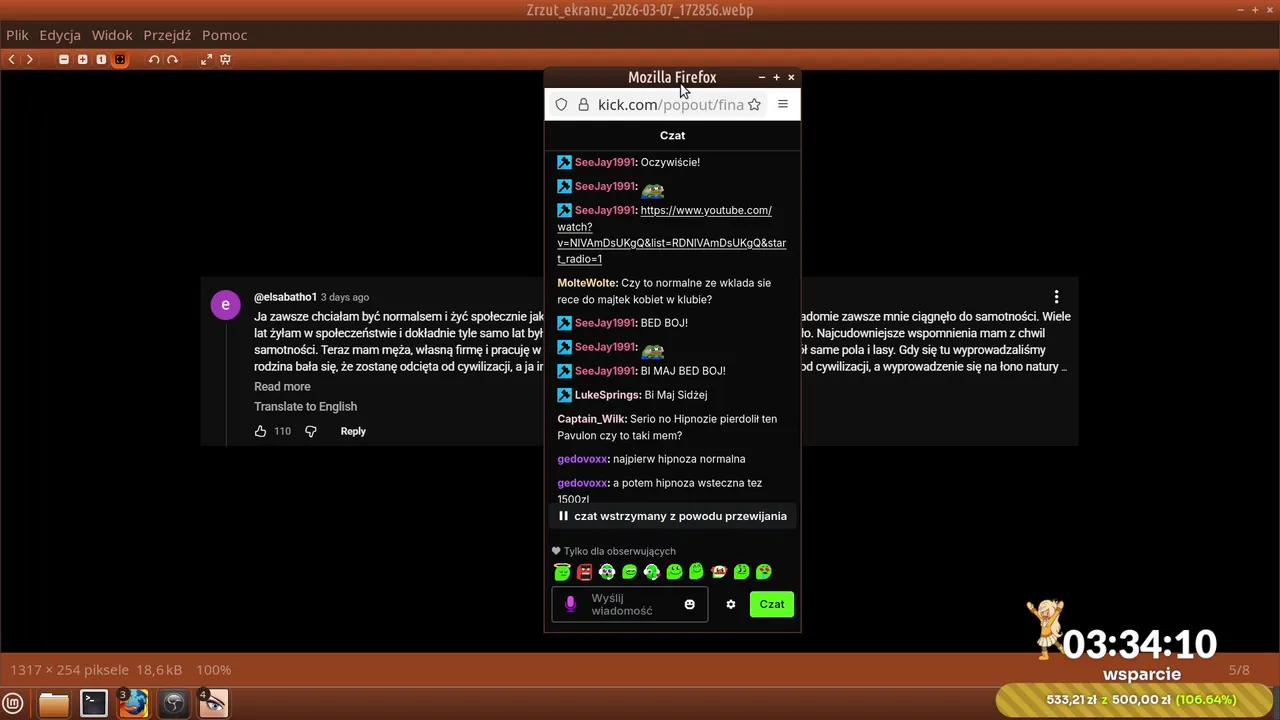Image resolution: width=1280 pixels, height=720 pixels.
Task: Zoom in with the plus toolbar icon
Action: (82, 60)
